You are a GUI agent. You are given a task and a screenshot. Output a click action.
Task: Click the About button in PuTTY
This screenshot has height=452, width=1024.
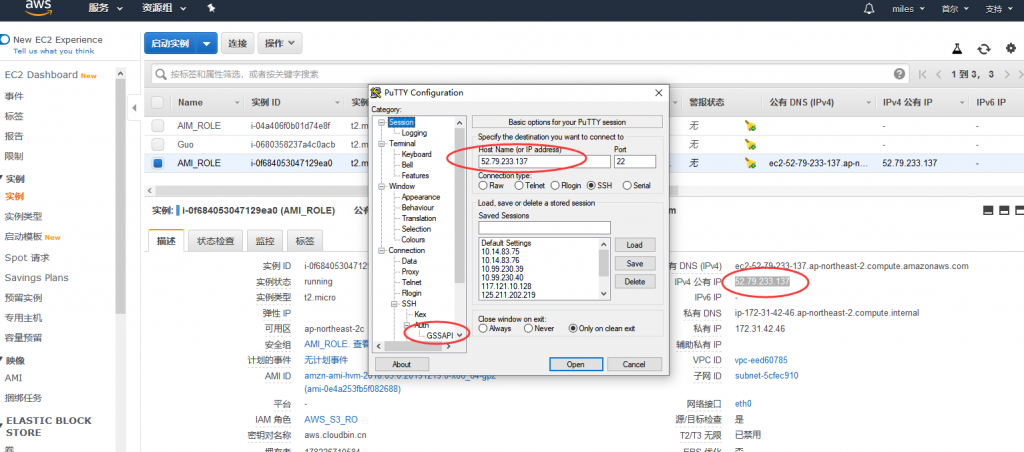pos(402,364)
